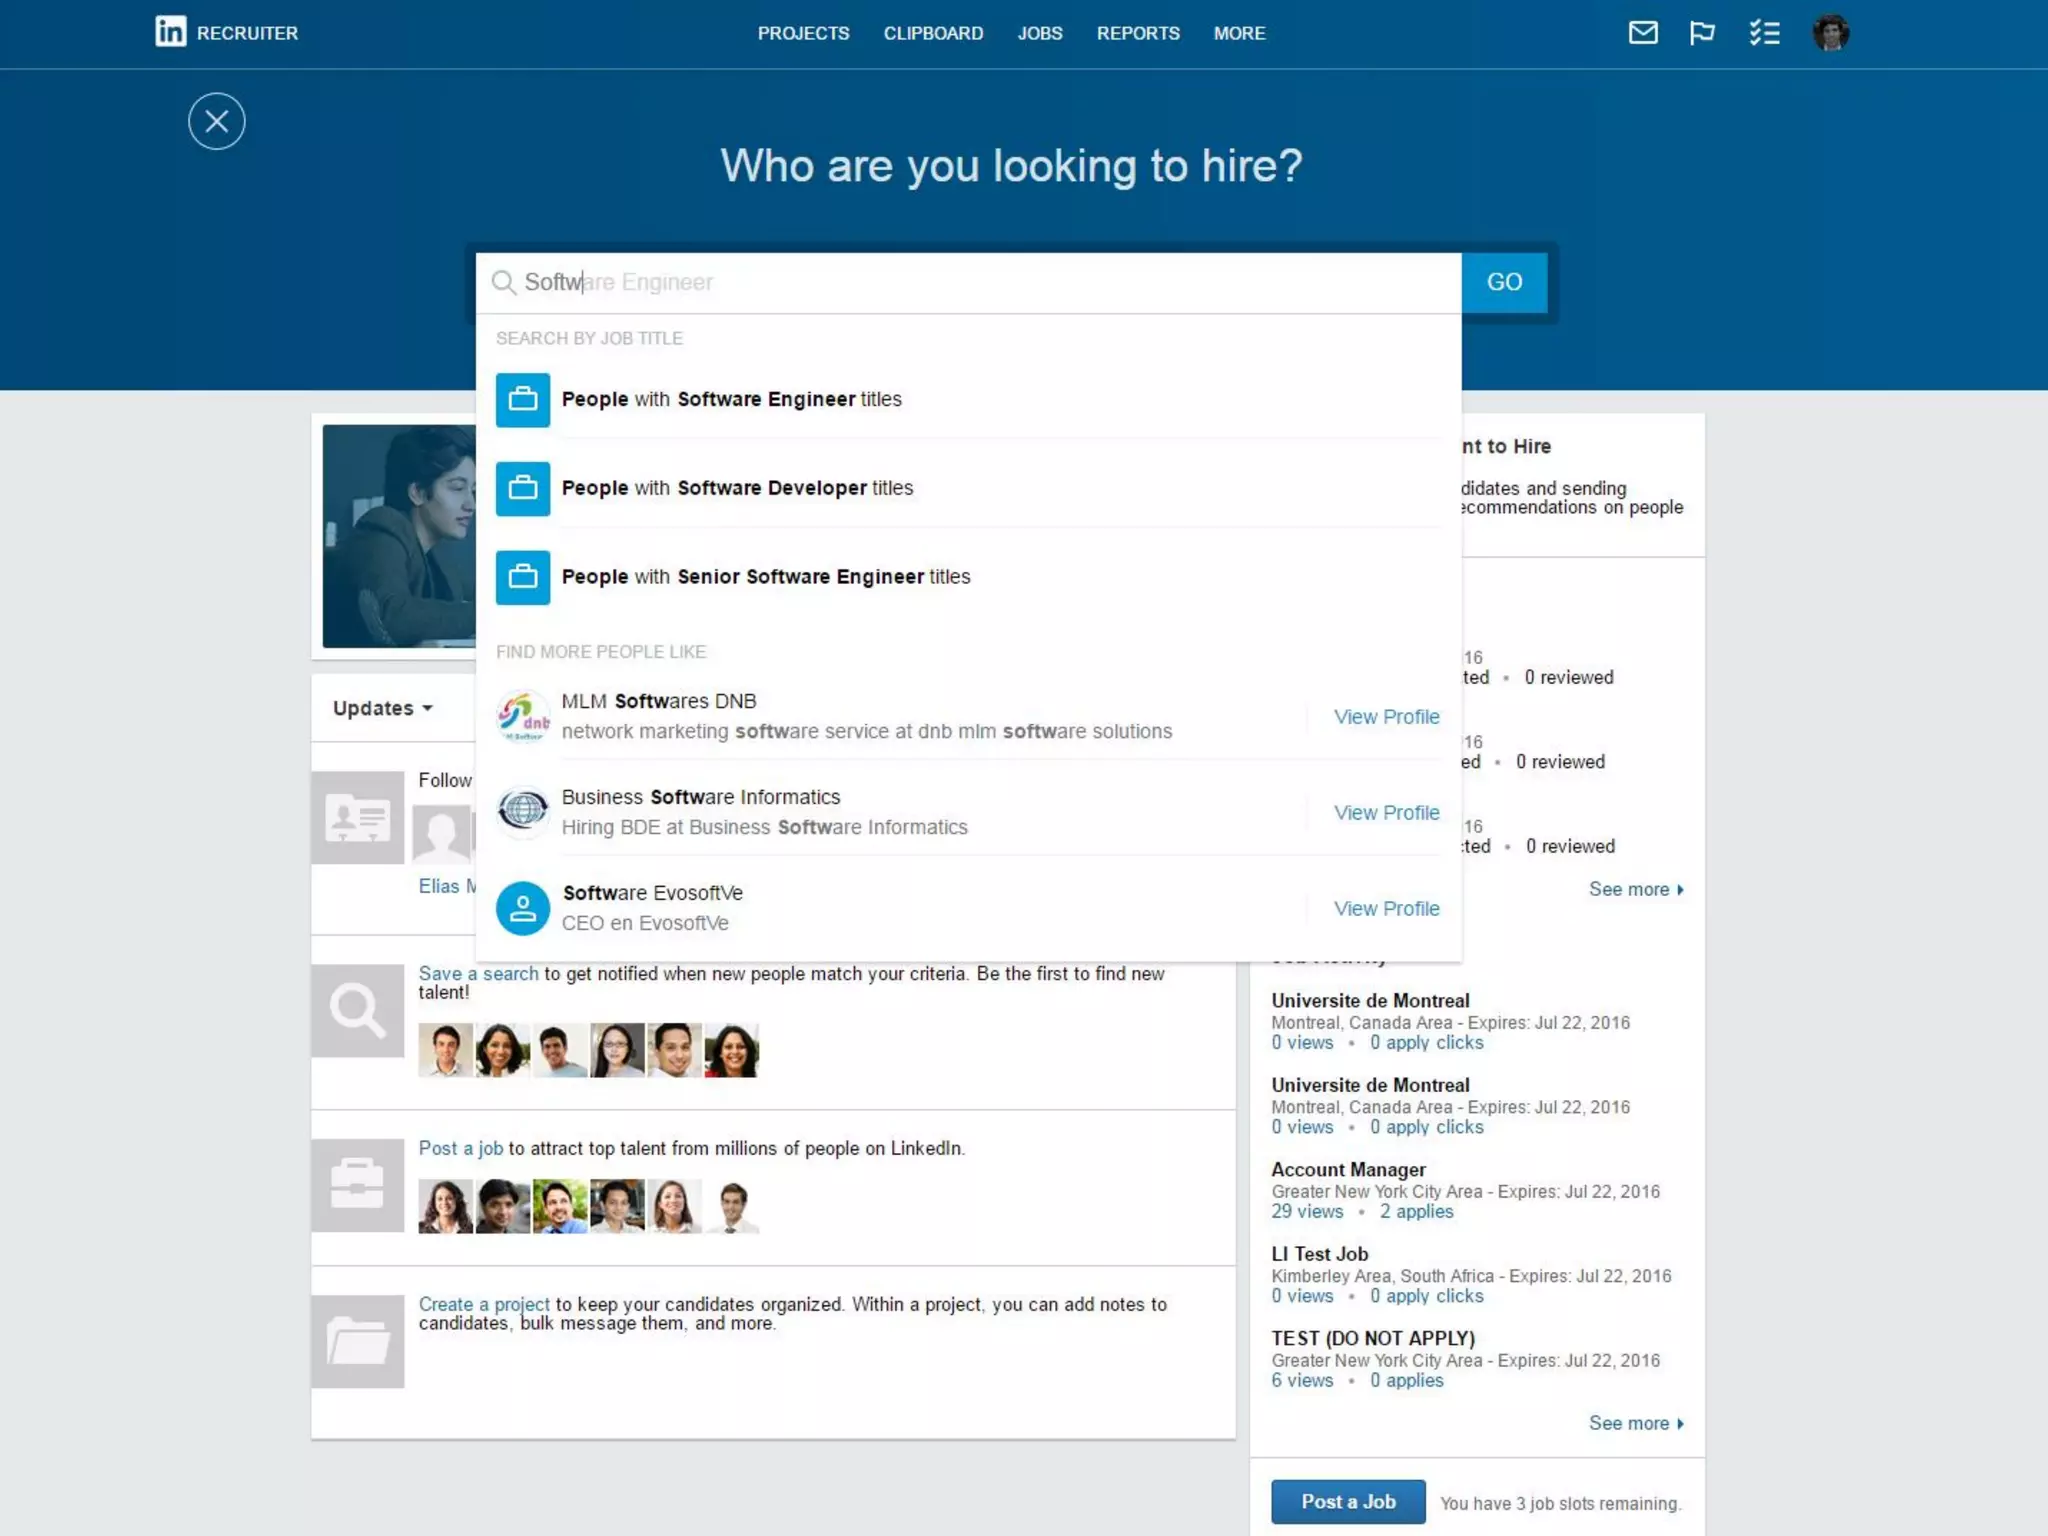This screenshot has height=1536, width=2048.
Task: Click into the hire search field
Action: point(968,282)
